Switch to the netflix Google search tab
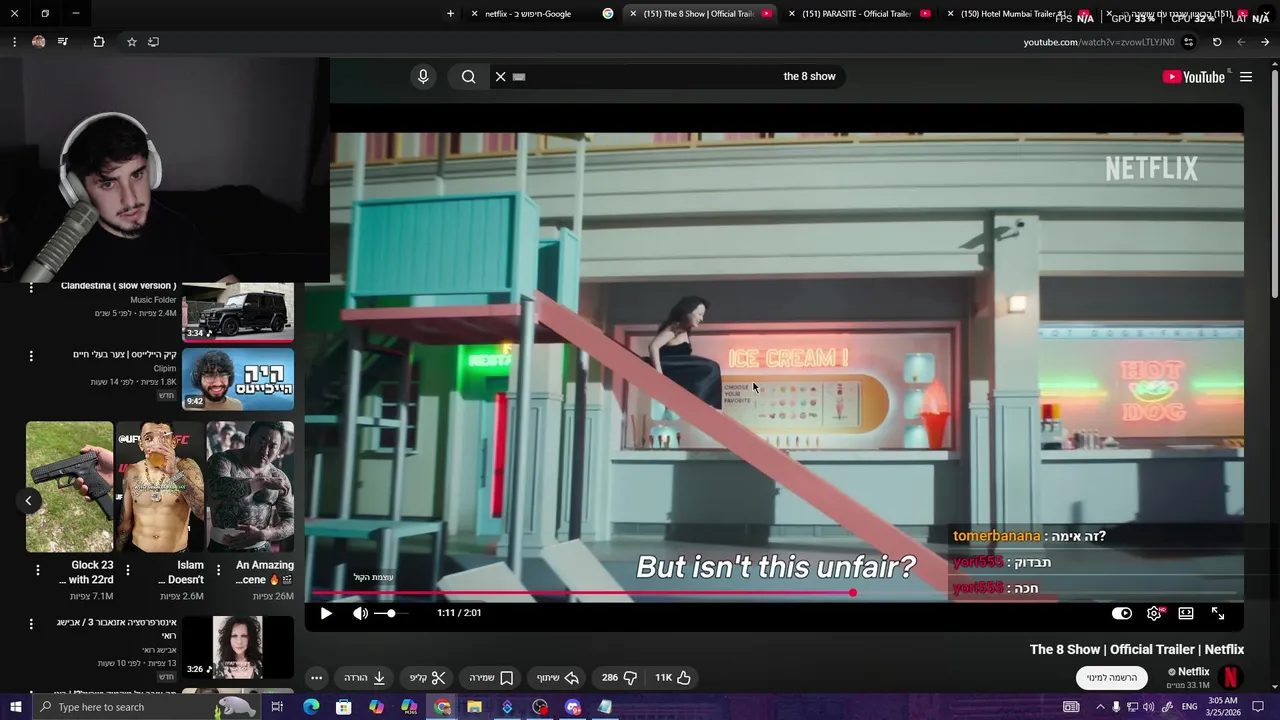 coord(540,14)
